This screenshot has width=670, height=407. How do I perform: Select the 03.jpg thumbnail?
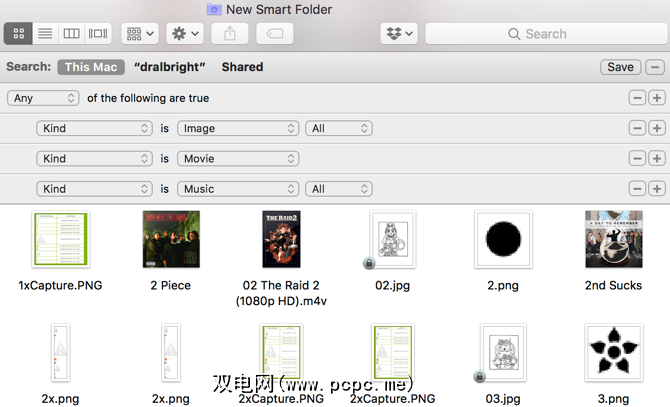pyautogui.click(x=503, y=353)
